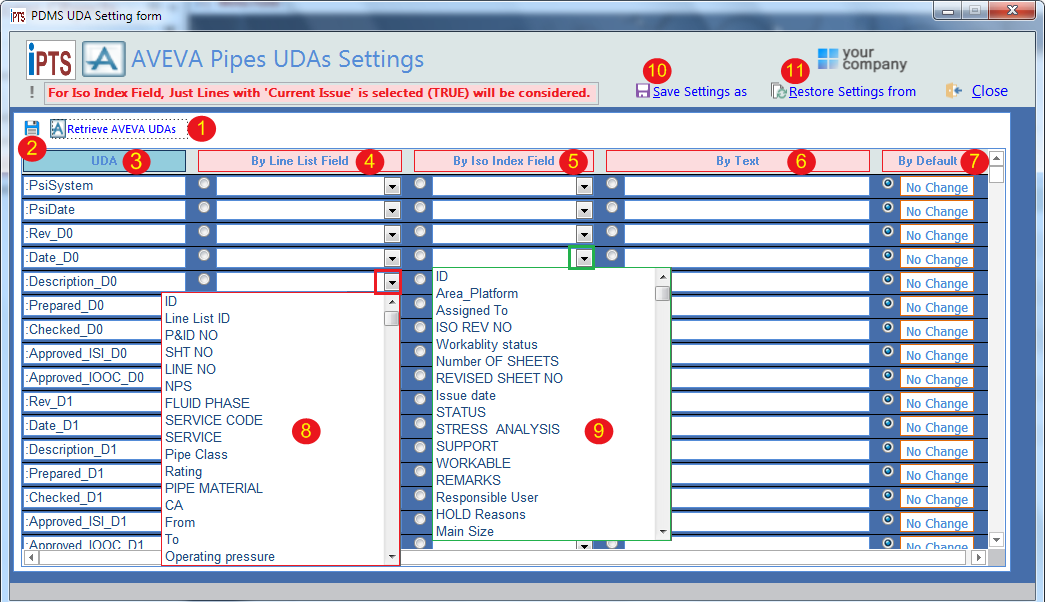
Task: Click the Close door-arrow icon
Action: [x=954, y=91]
